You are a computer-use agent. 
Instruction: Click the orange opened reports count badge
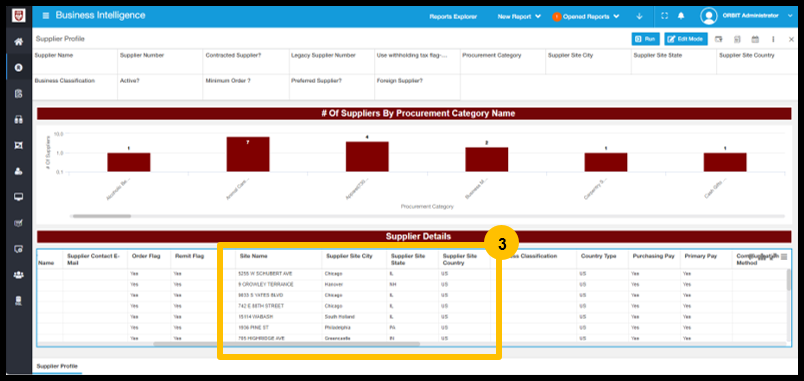pyautogui.click(x=556, y=17)
